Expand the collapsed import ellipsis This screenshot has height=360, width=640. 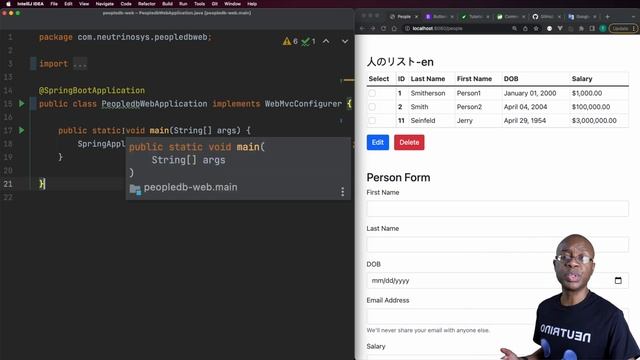pyautogui.click(x=80, y=64)
